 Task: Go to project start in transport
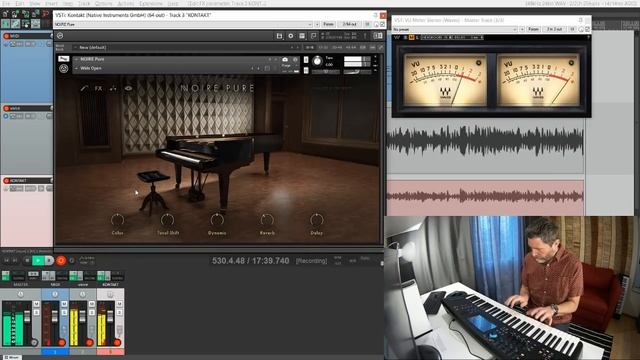[7, 260]
